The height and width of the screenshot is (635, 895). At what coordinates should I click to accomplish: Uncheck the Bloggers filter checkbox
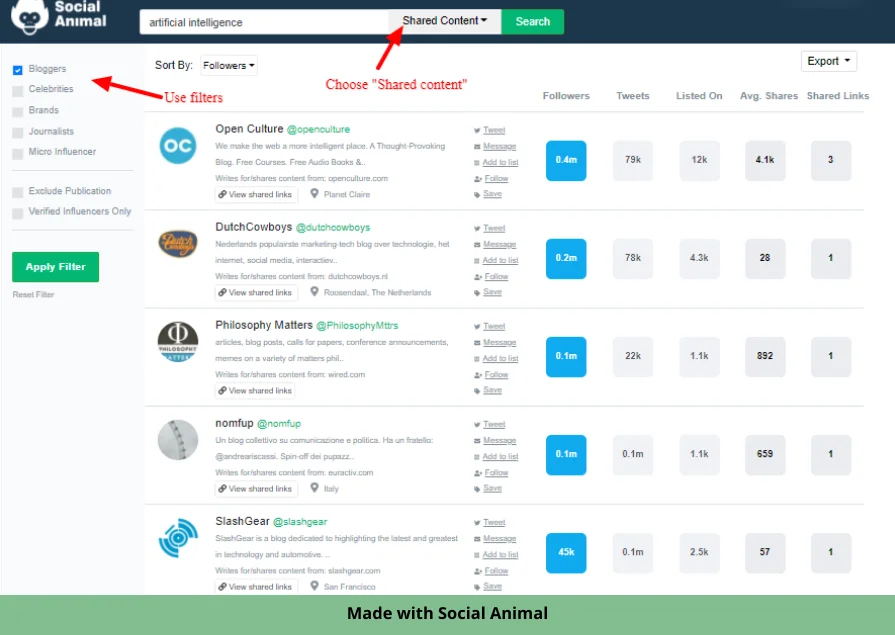18,70
